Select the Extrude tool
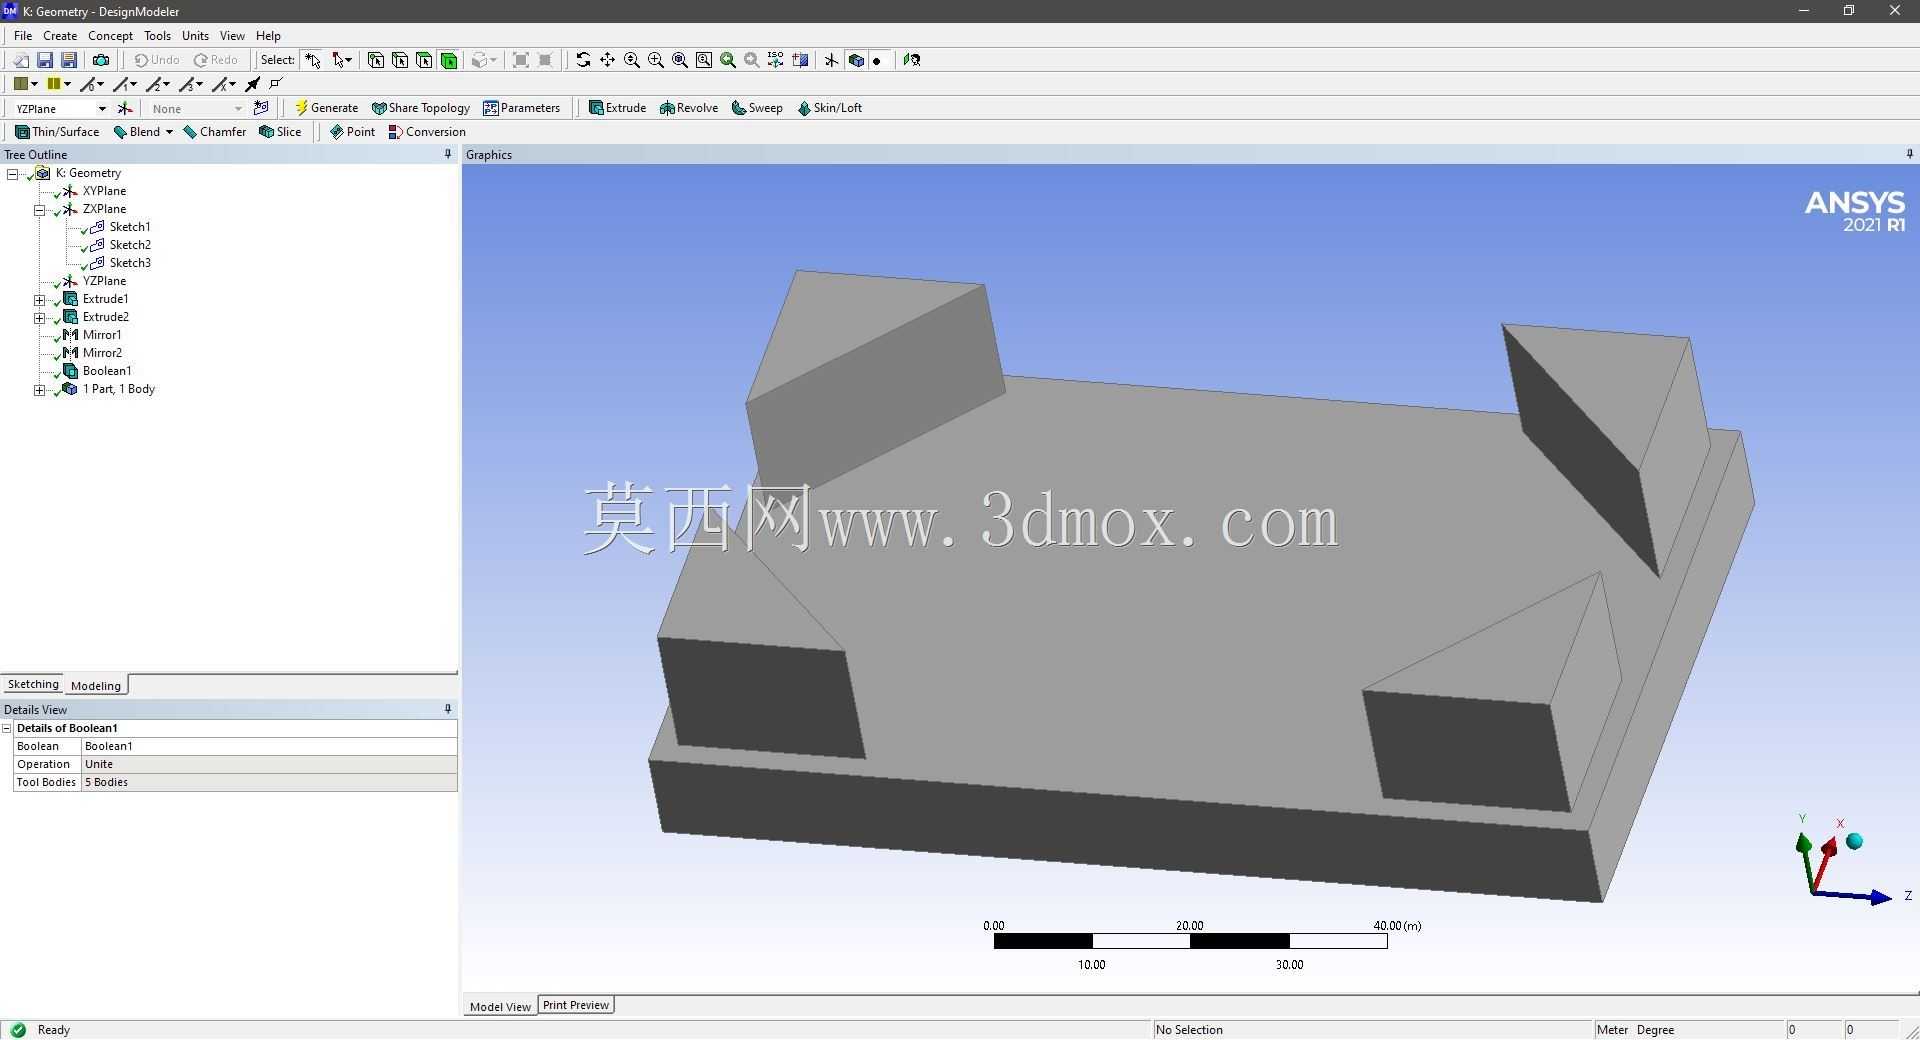This screenshot has width=1920, height=1040. pyautogui.click(x=617, y=108)
